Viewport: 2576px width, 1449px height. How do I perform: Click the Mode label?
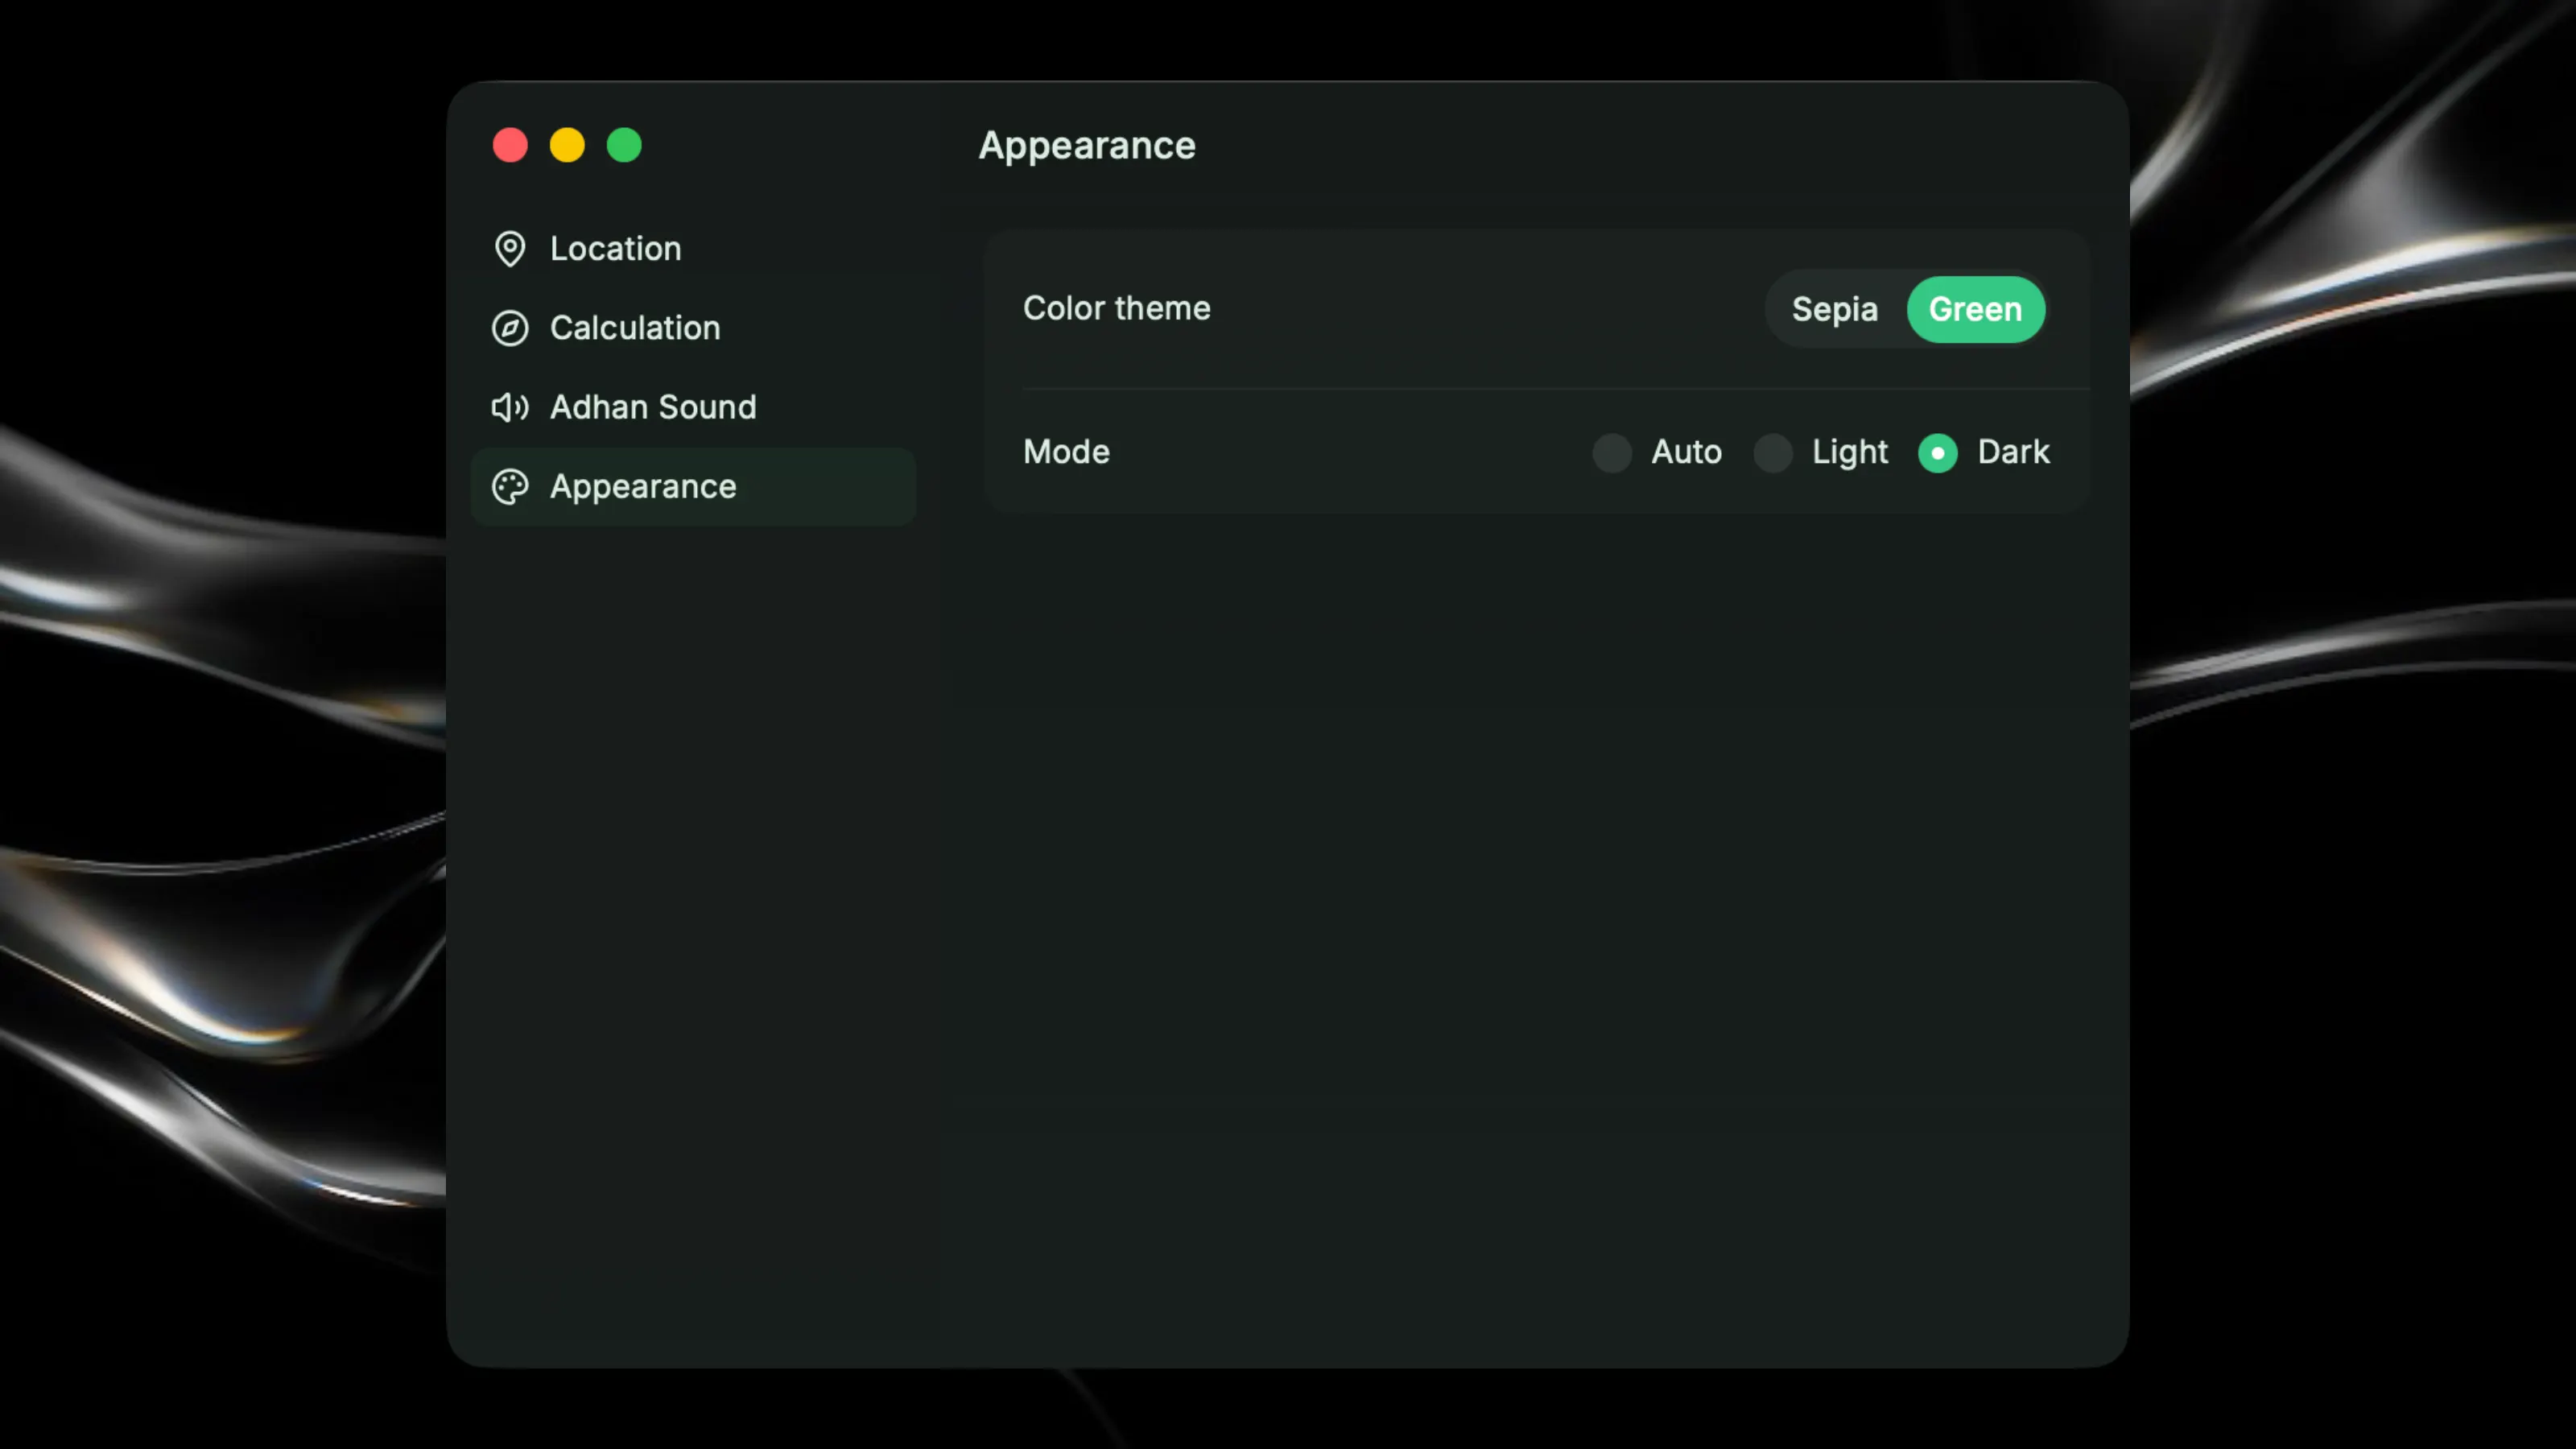1066,452
